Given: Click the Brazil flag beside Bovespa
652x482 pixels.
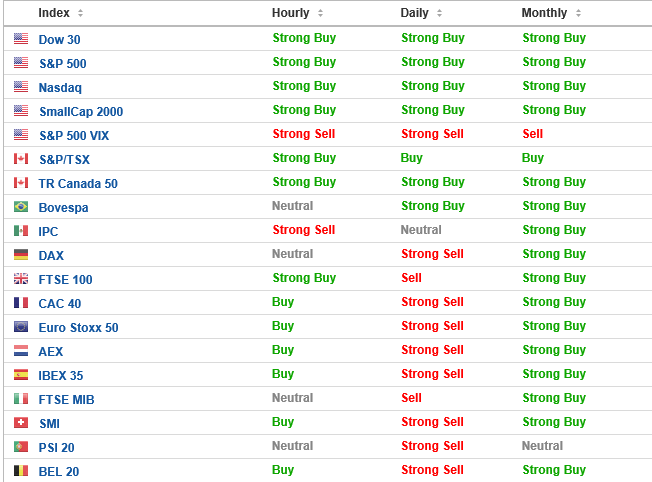Looking at the screenshot, I should [21, 207].
